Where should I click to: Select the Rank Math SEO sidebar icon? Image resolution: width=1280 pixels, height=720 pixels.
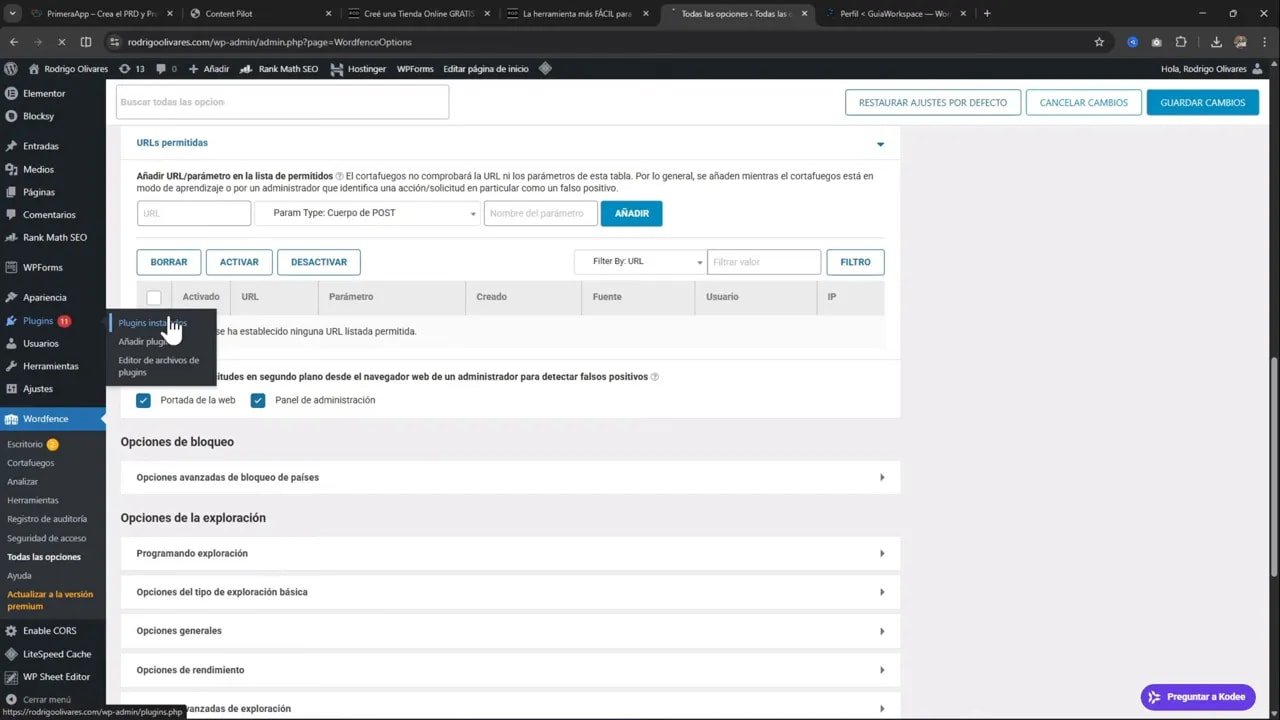[10, 237]
